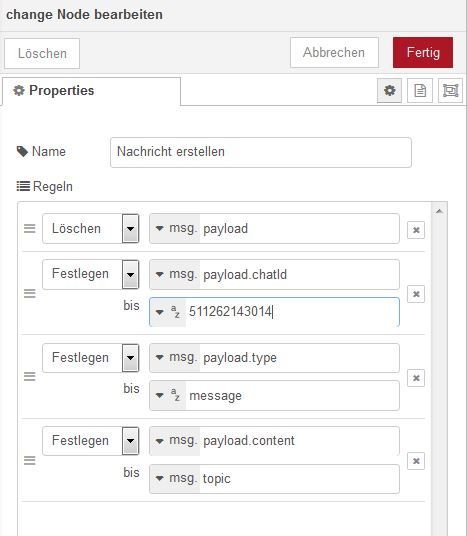
Task: Click the topic value field
Action: [x=299, y=479]
